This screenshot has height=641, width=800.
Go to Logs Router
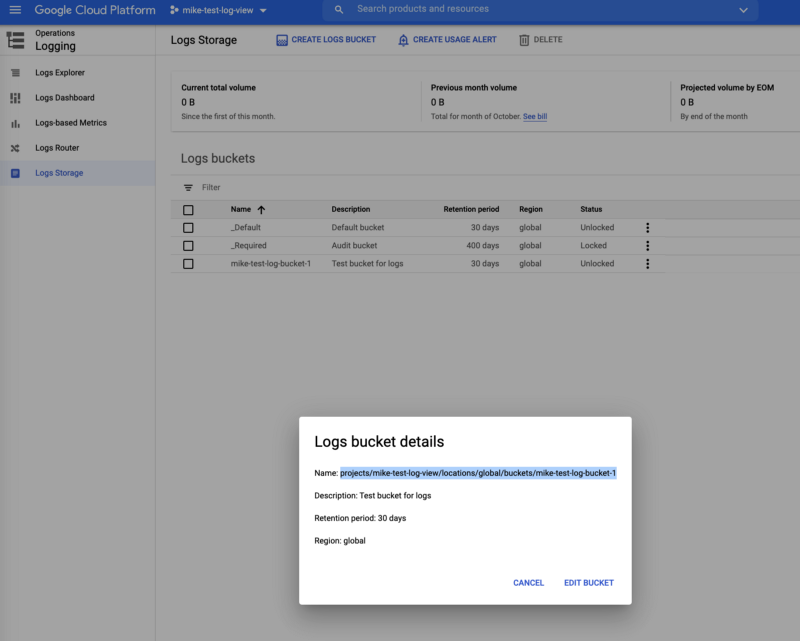point(57,148)
